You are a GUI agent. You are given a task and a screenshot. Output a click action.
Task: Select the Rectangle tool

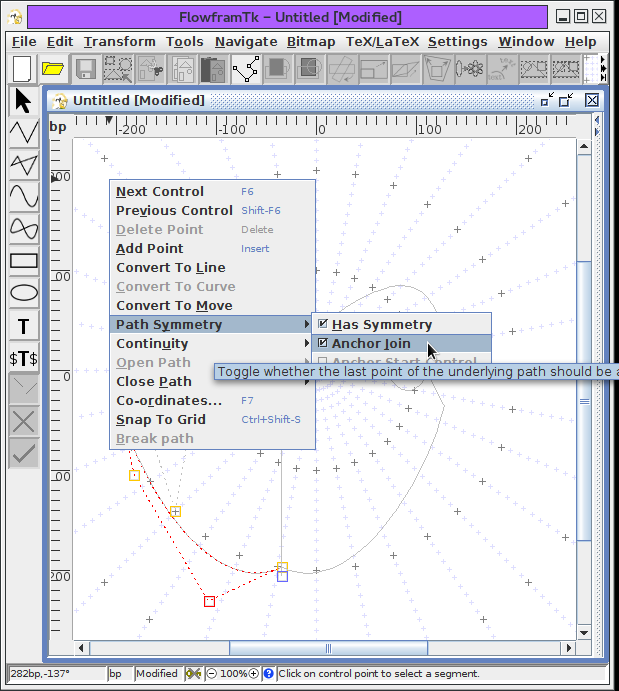(24, 261)
